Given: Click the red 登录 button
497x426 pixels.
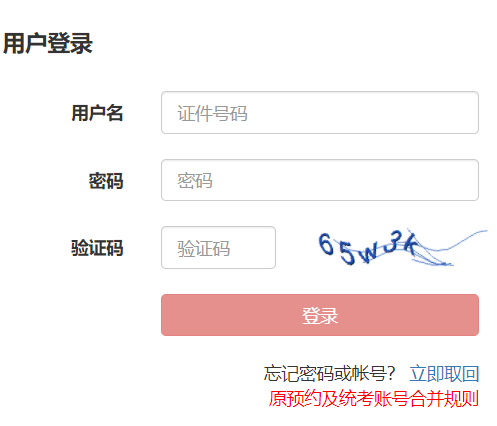Looking at the screenshot, I should (x=320, y=315).
